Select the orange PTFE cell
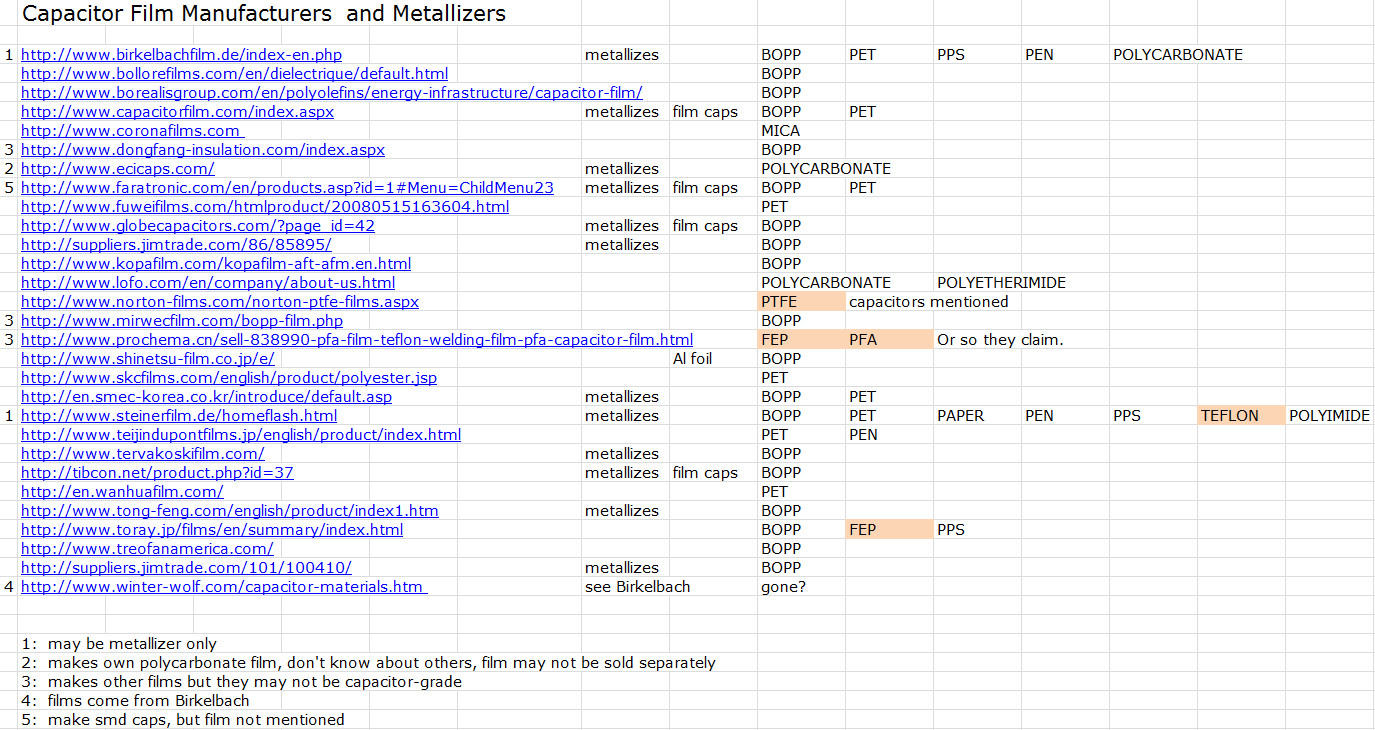This screenshot has width=1375, height=730. (801, 302)
